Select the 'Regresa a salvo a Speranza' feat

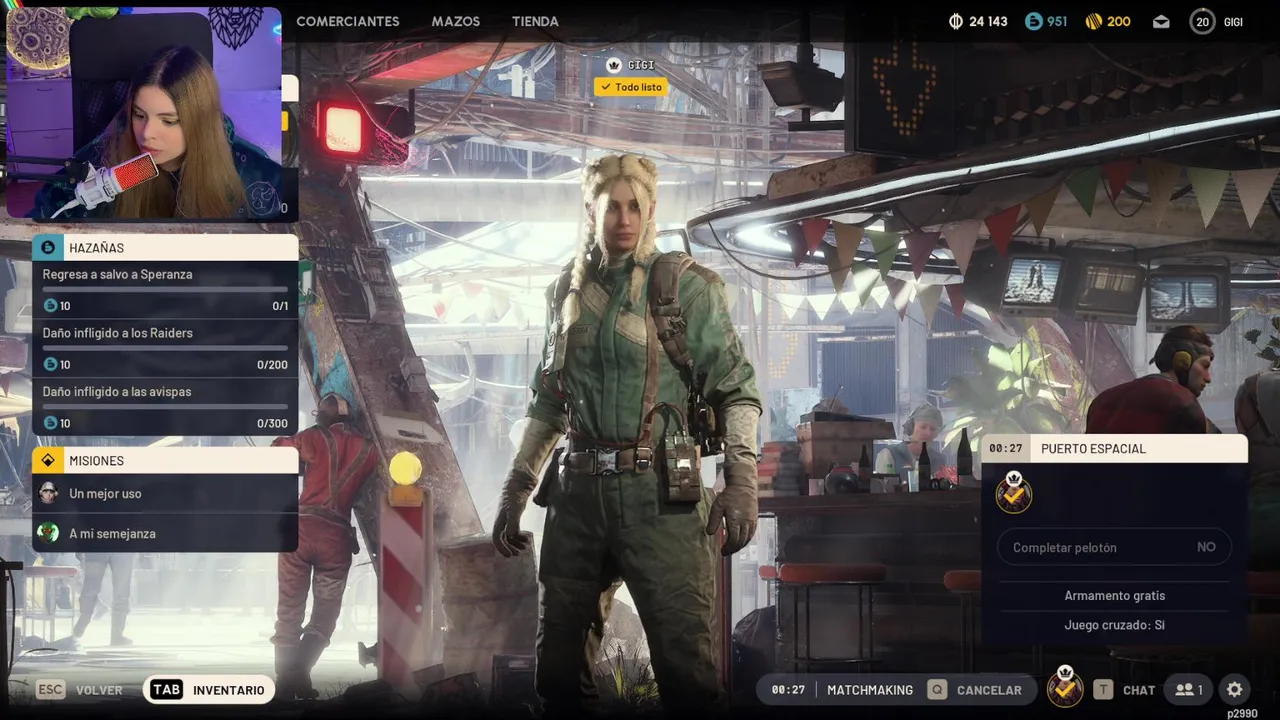[x=165, y=290]
